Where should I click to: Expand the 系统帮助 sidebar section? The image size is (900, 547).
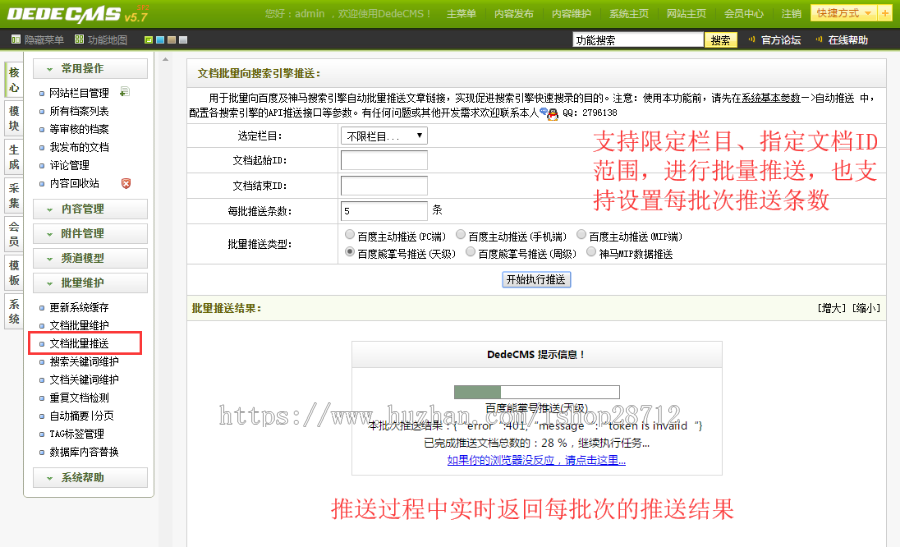click(90, 478)
